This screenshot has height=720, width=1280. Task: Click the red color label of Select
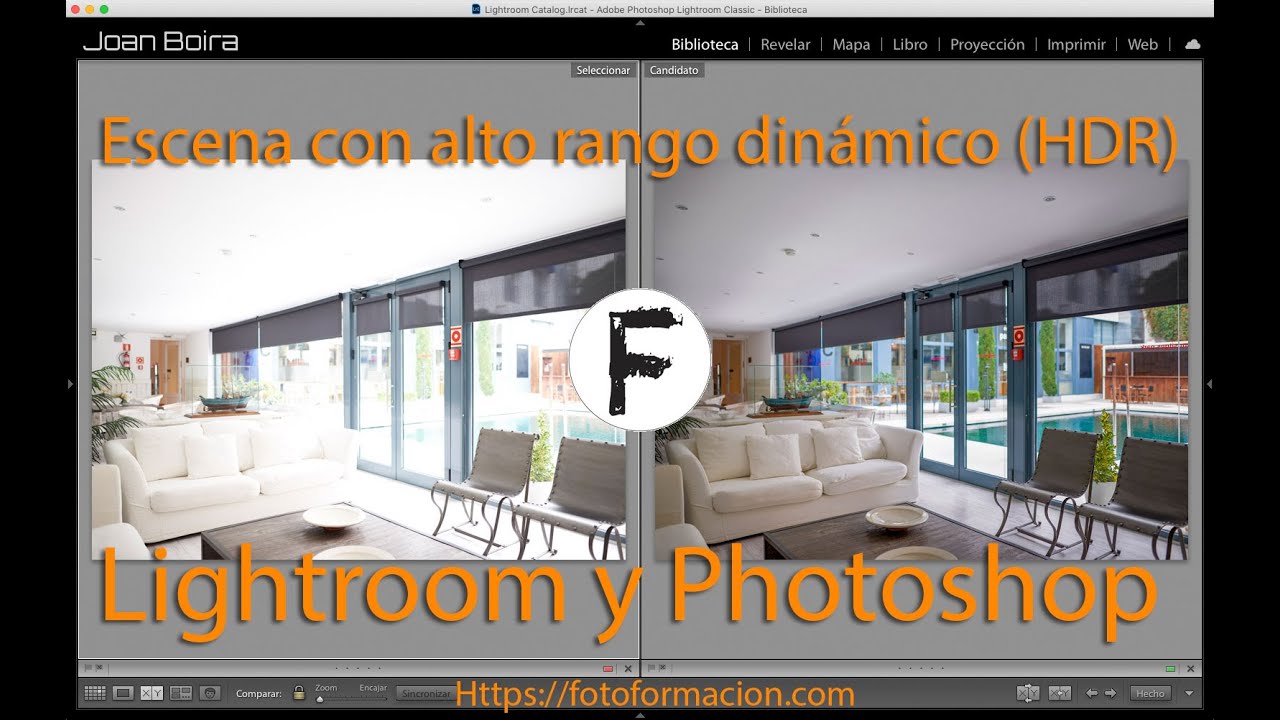click(x=607, y=668)
